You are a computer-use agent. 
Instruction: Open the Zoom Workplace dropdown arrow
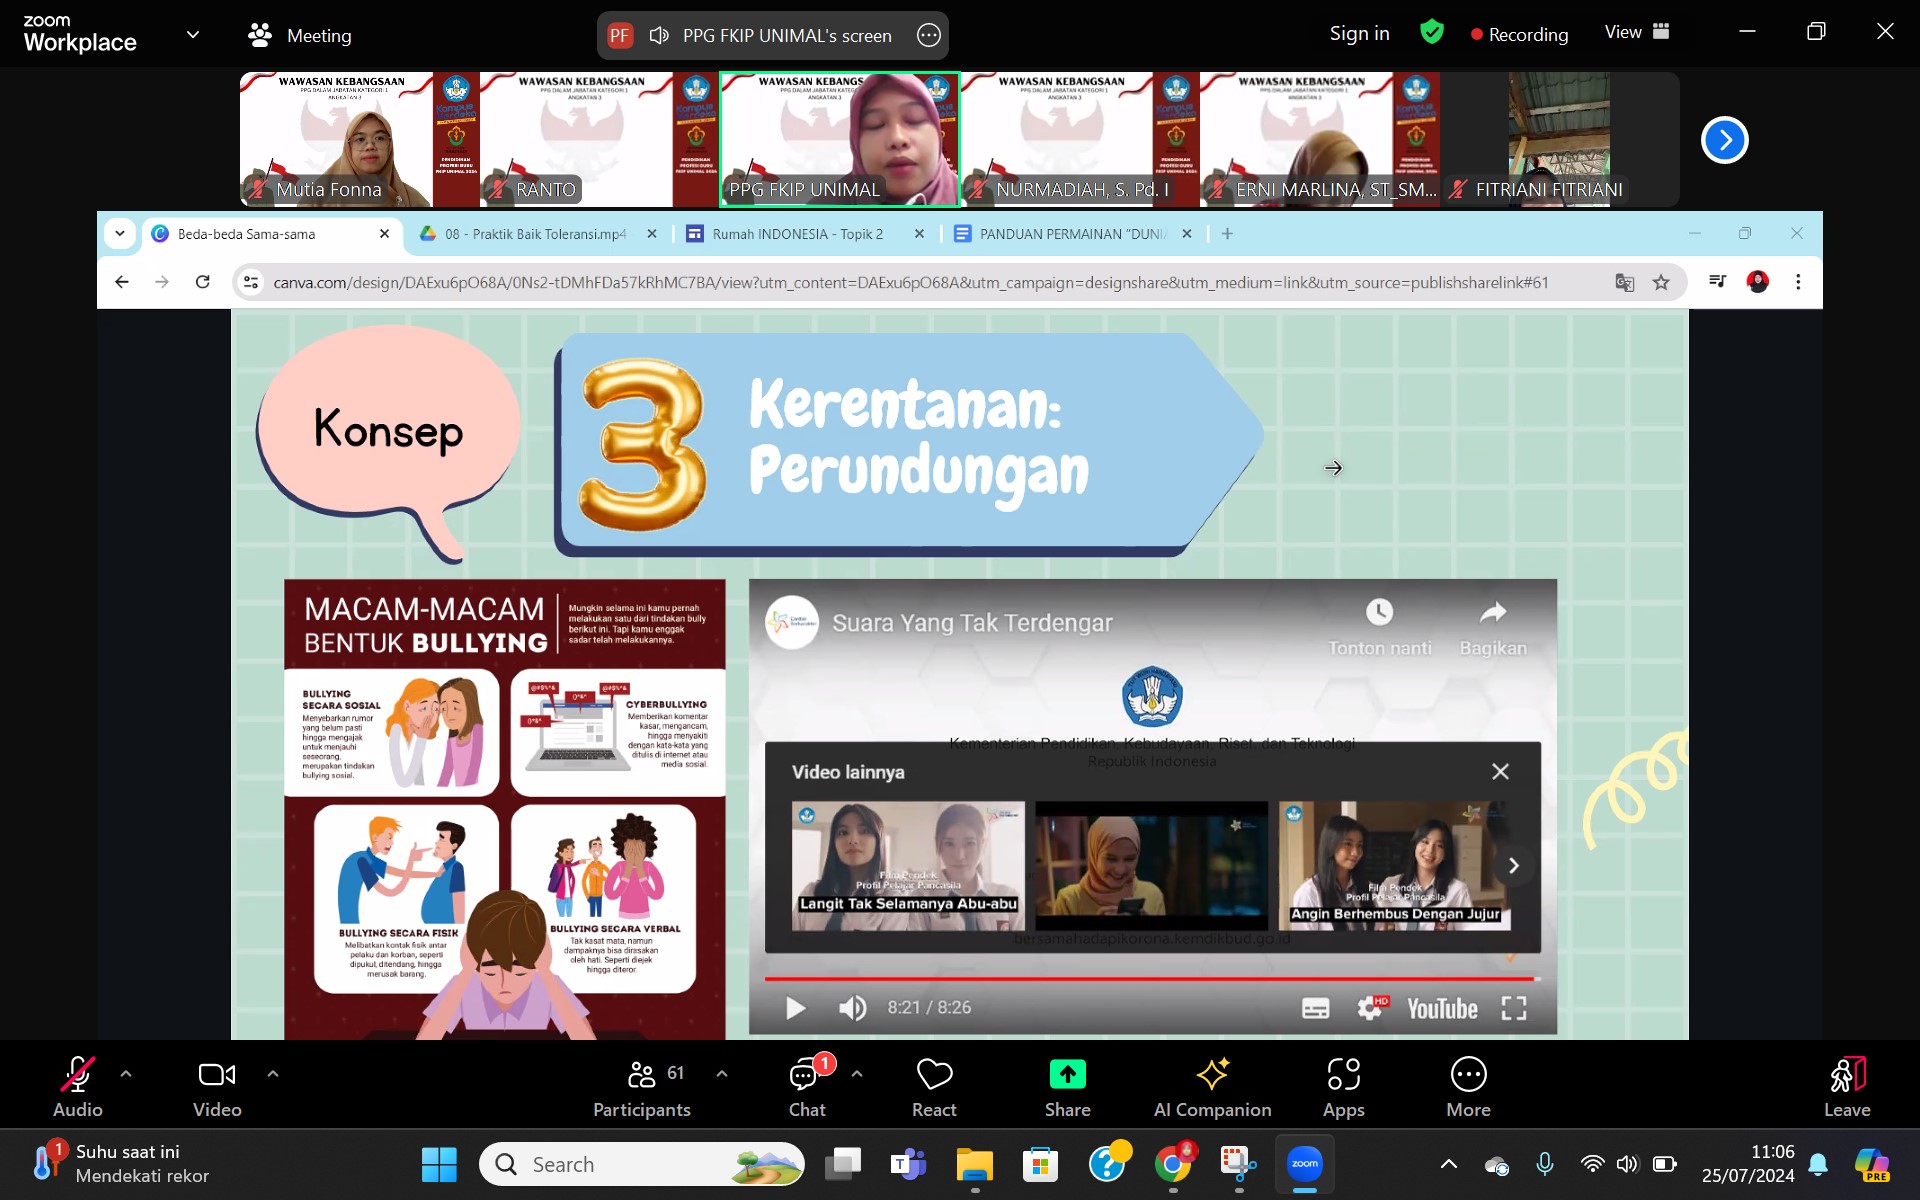(193, 34)
